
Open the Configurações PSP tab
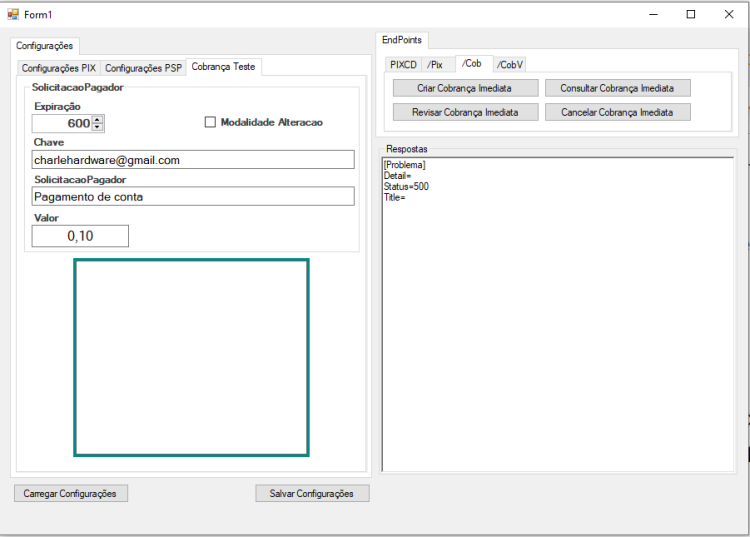click(143, 68)
